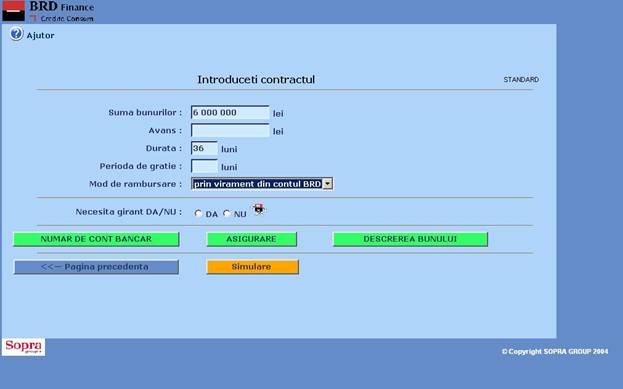The height and width of the screenshot is (389, 623).
Task: Click the orange Simulare button
Action: point(252,267)
